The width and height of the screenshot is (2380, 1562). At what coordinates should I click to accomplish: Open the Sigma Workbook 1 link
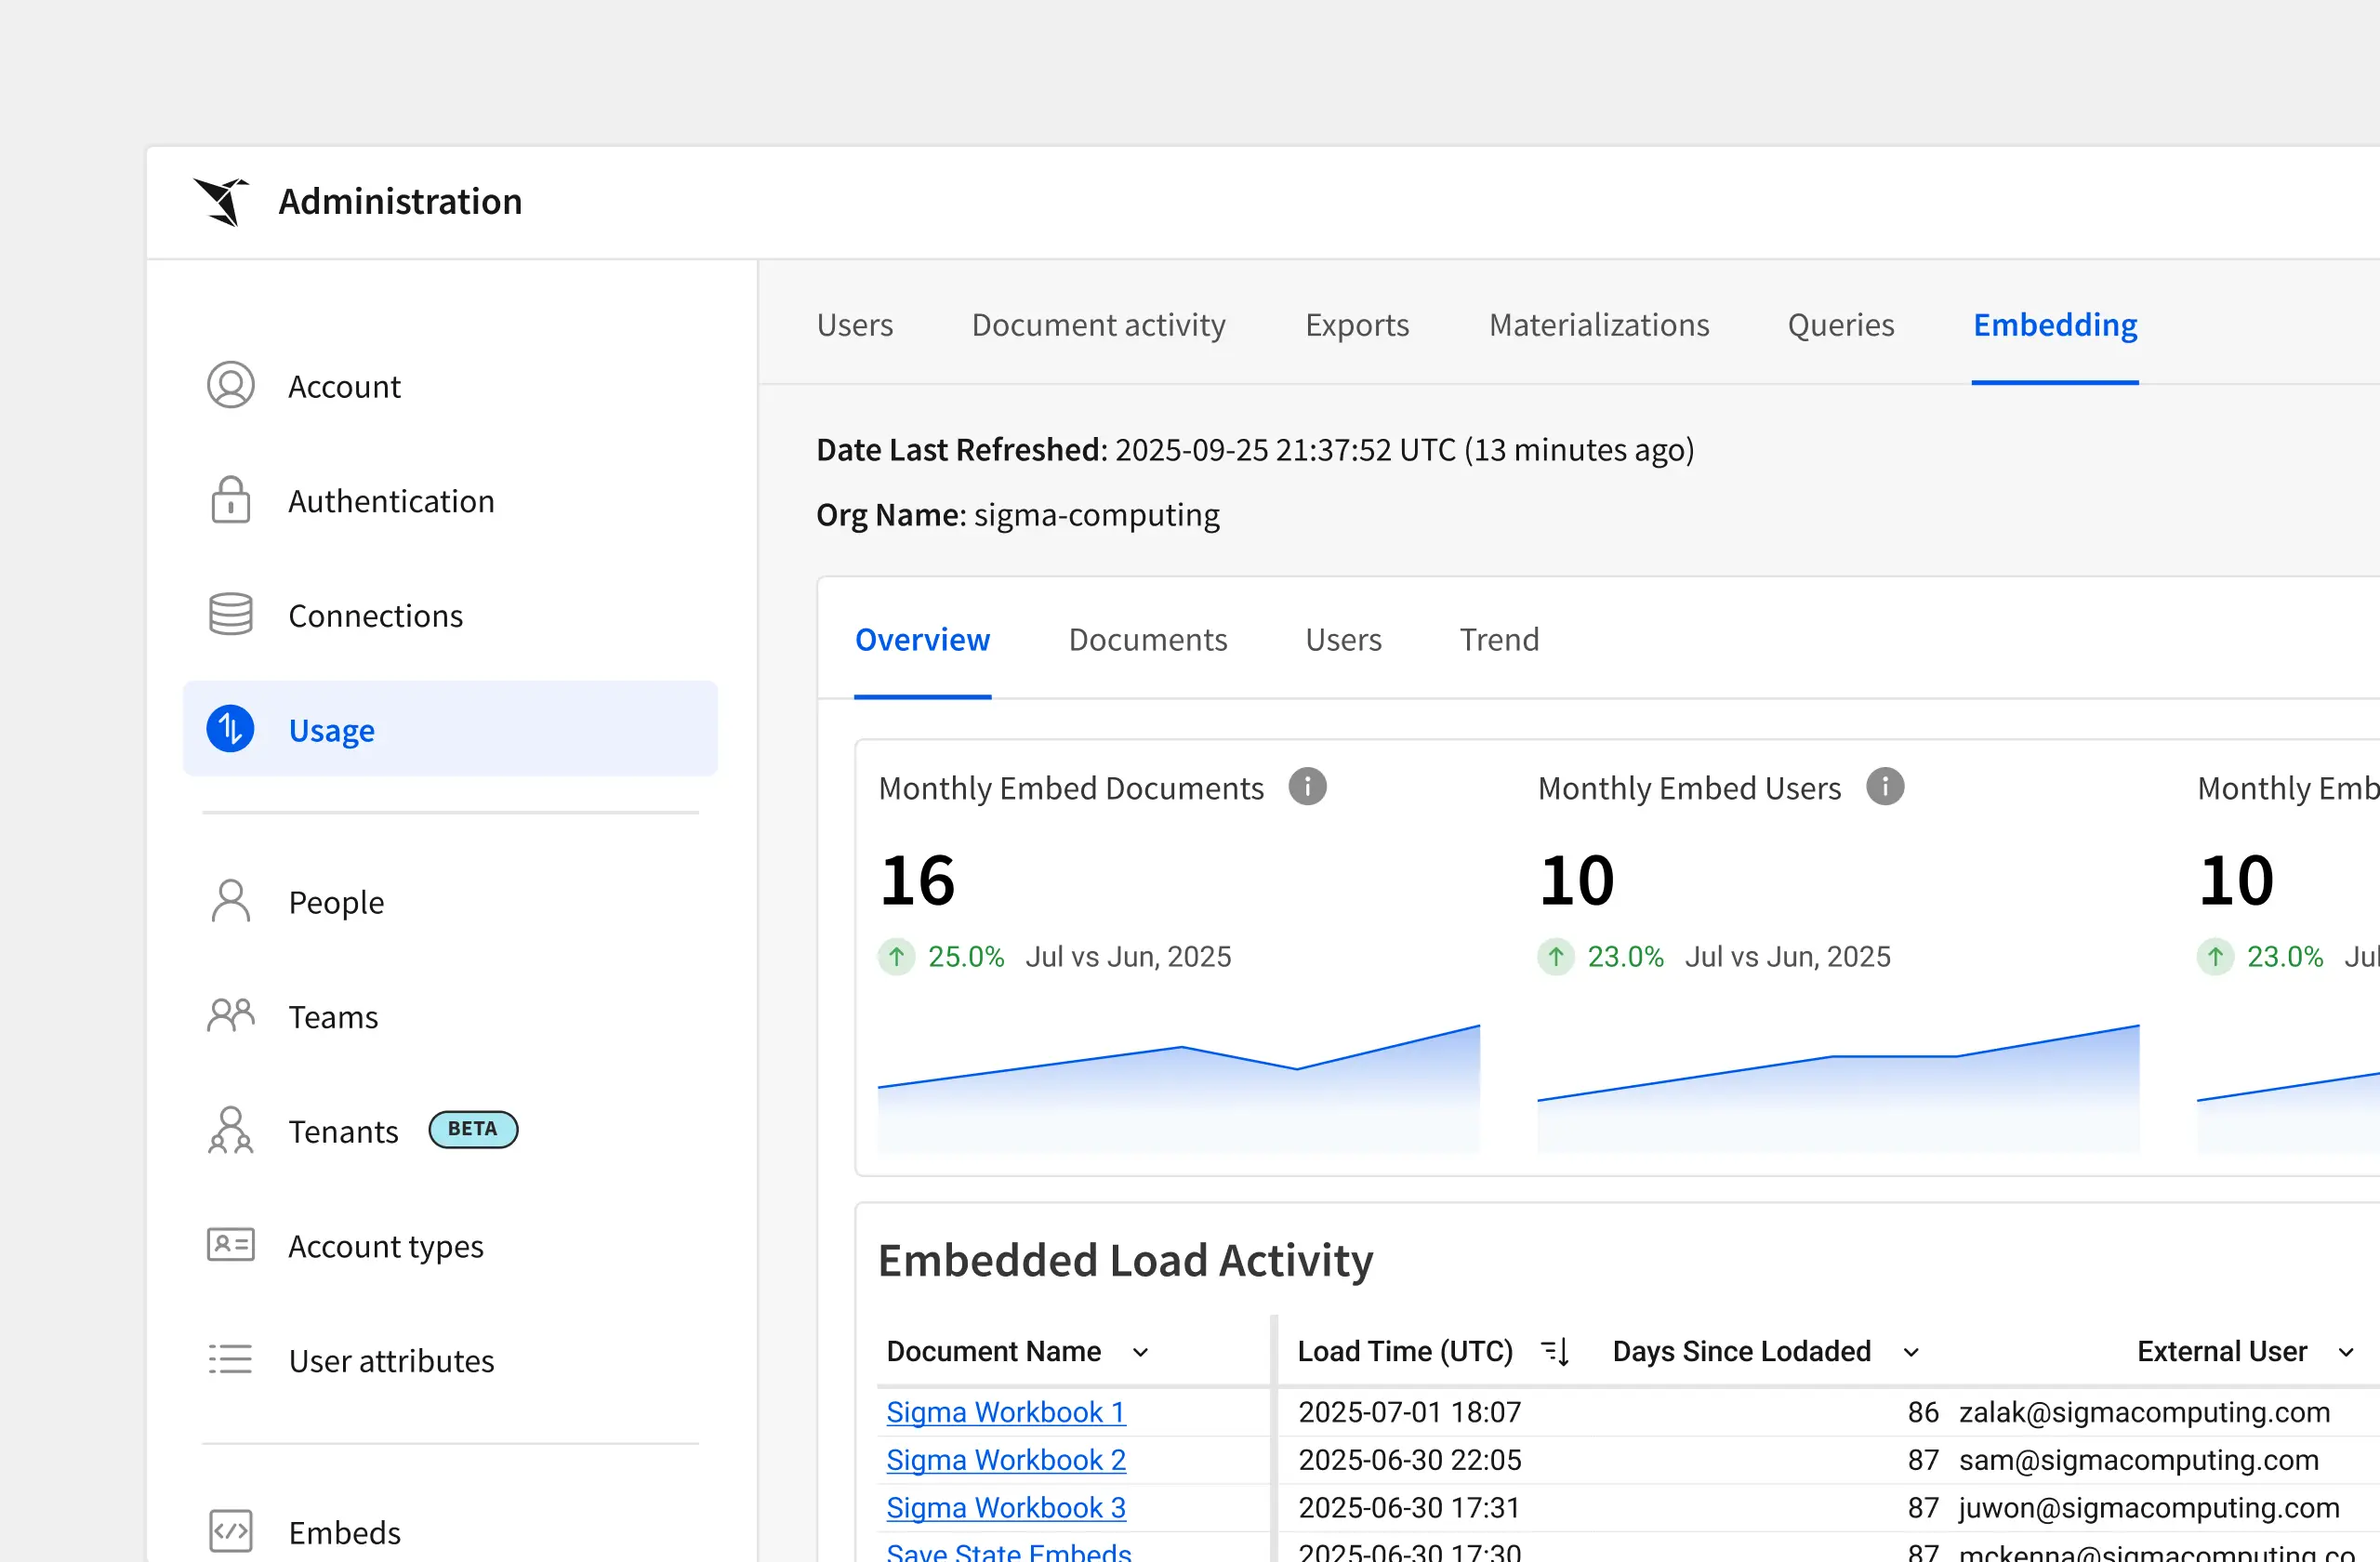1005,1412
